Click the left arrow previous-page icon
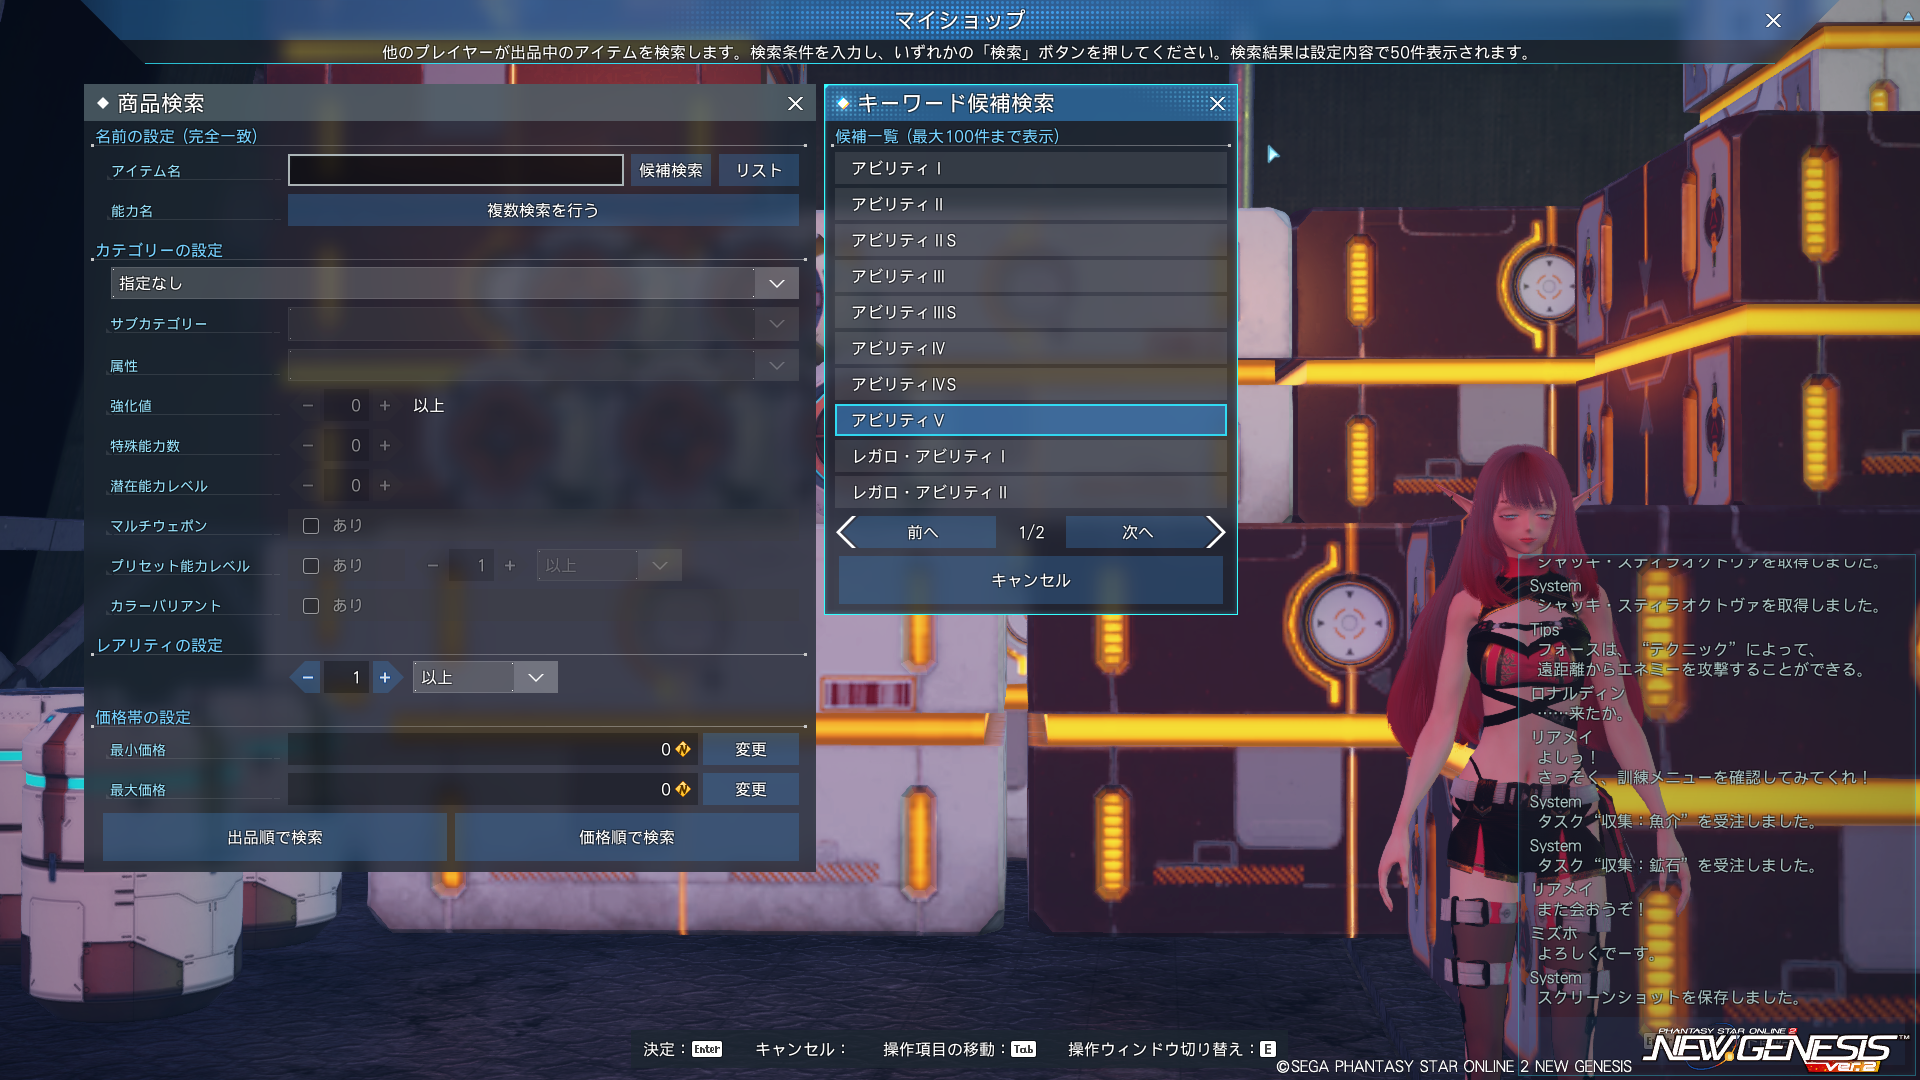The width and height of the screenshot is (1920, 1080). 847,532
